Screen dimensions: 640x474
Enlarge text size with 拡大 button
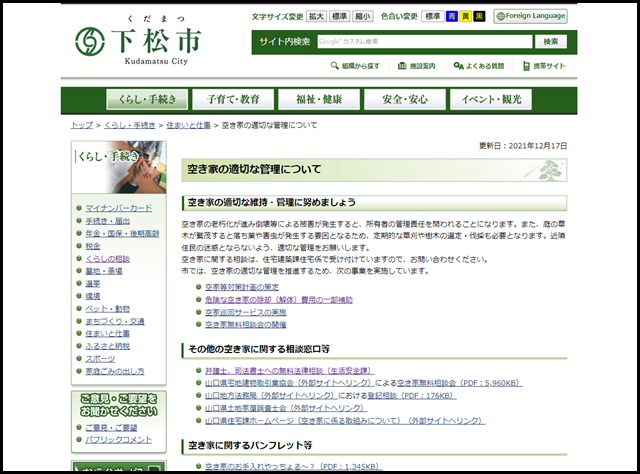(315, 17)
